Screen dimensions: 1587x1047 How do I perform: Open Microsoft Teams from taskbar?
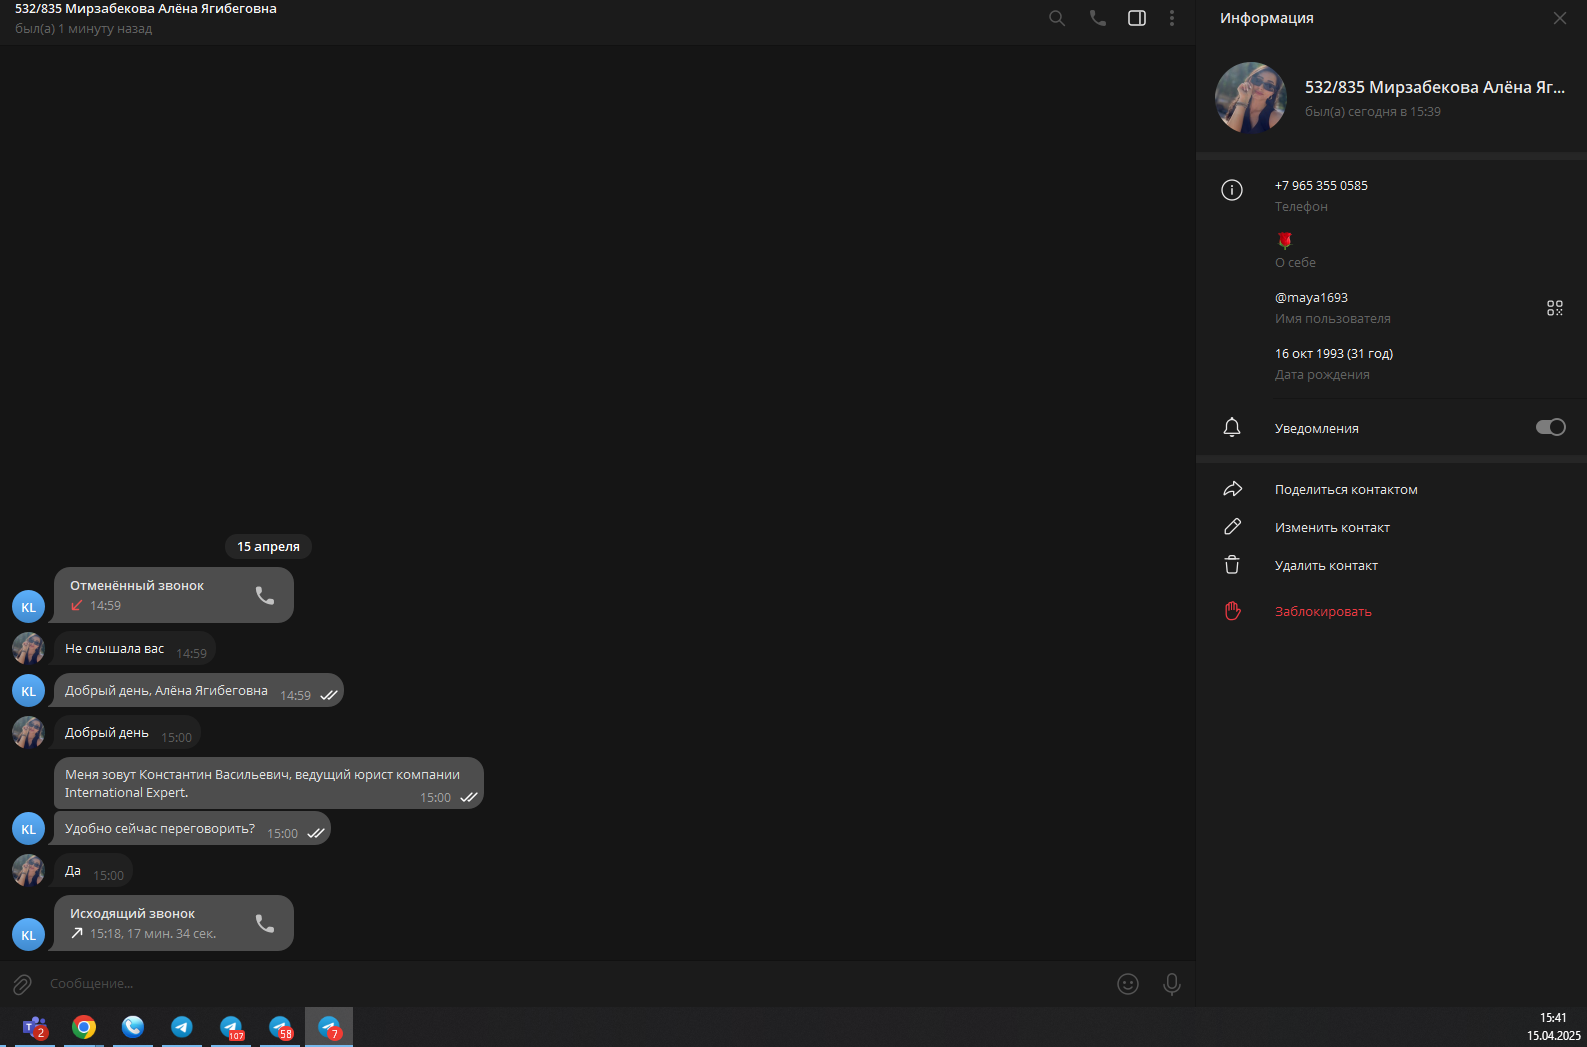(35, 1027)
